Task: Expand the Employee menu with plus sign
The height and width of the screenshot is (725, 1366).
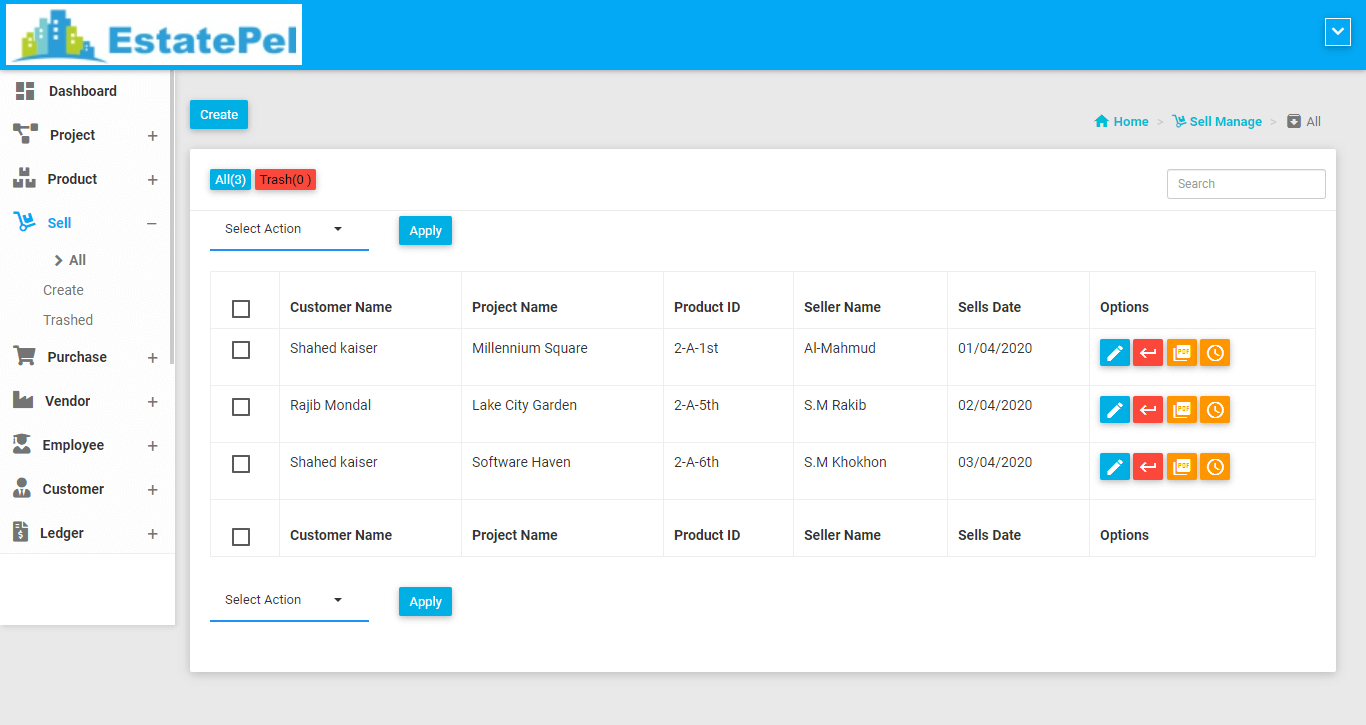Action: click(x=152, y=446)
